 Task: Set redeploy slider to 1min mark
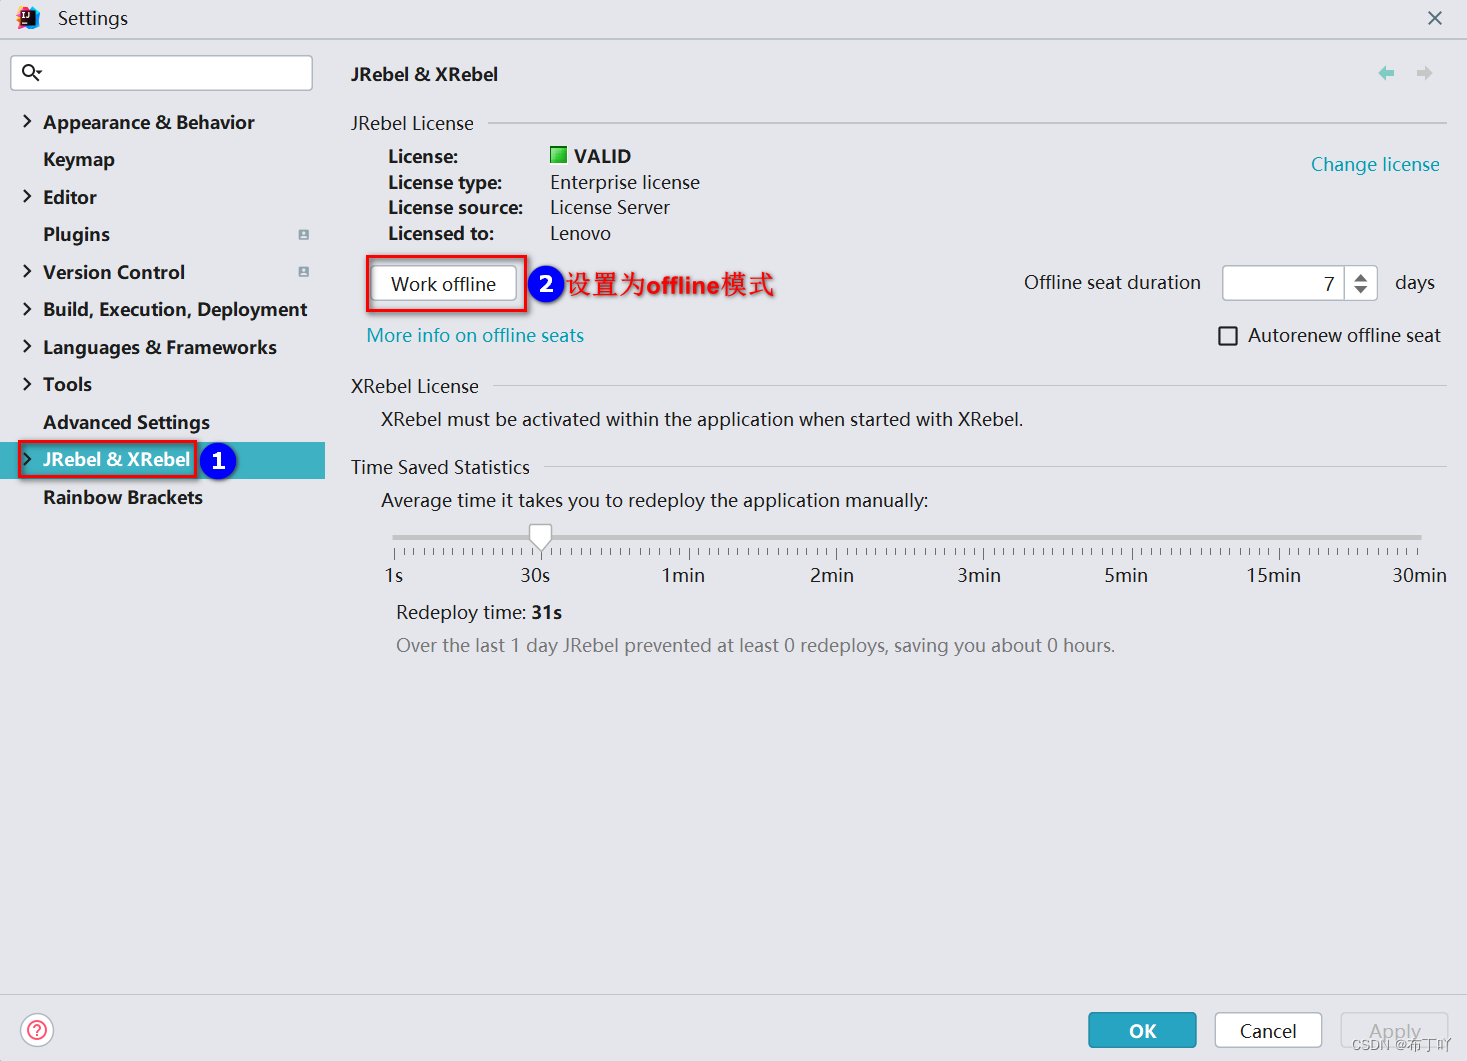coord(688,538)
